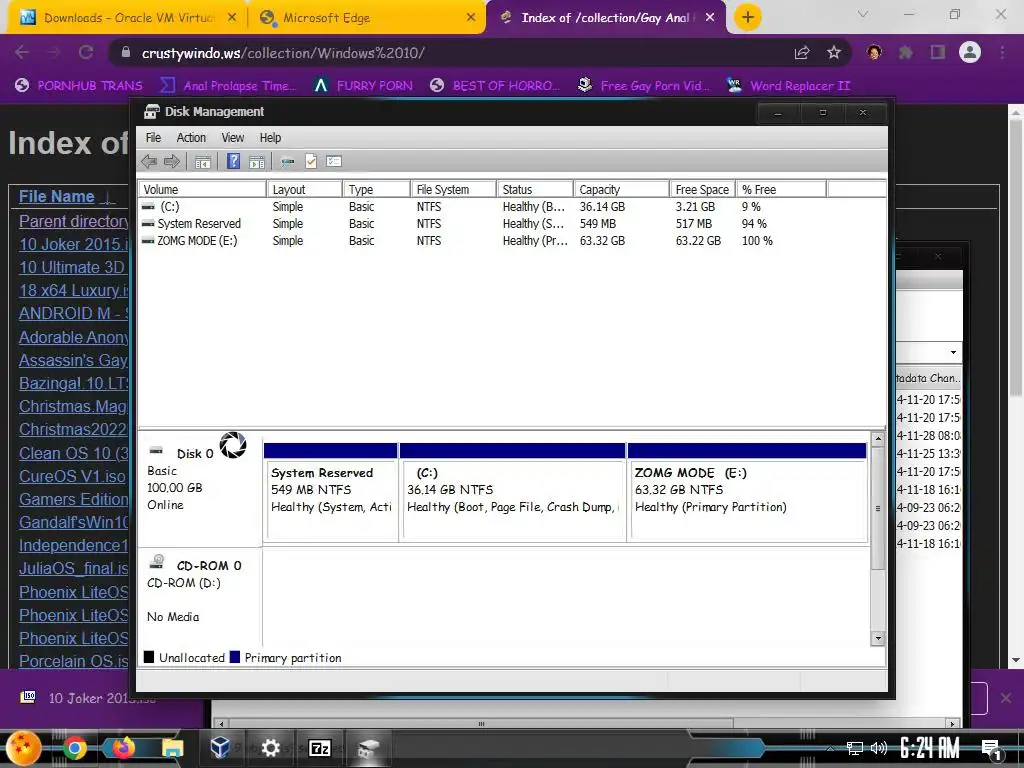The width and height of the screenshot is (1024, 768).
Task: Open the File menu in Disk Management
Action: point(153,138)
